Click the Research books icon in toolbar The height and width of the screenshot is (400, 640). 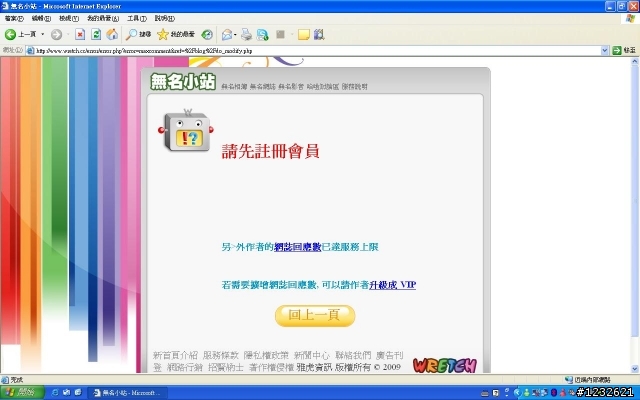coord(319,35)
